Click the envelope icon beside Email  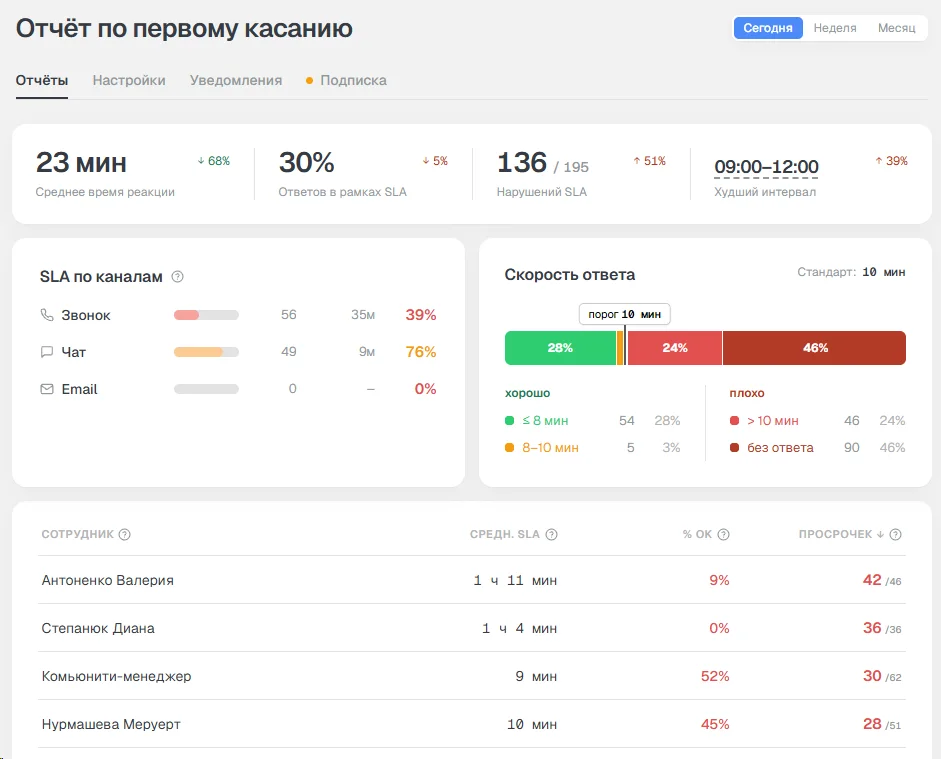[47, 389]
